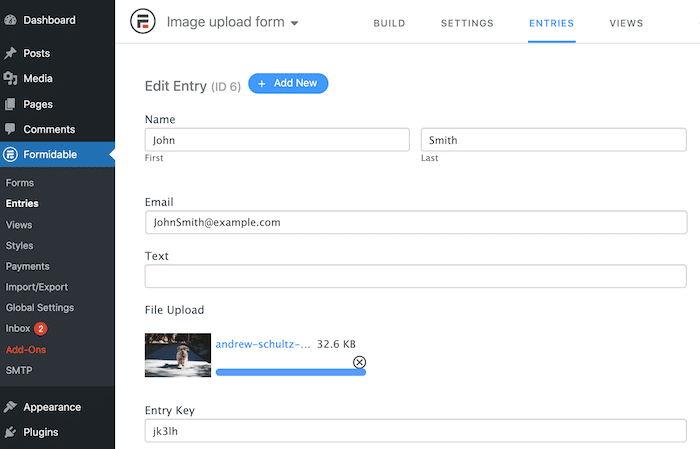The height and width of the screenshot is (449, 700).
Task: Open the Dashboard gauge icon
Action: pyautogui.click(x=10, y=20)
